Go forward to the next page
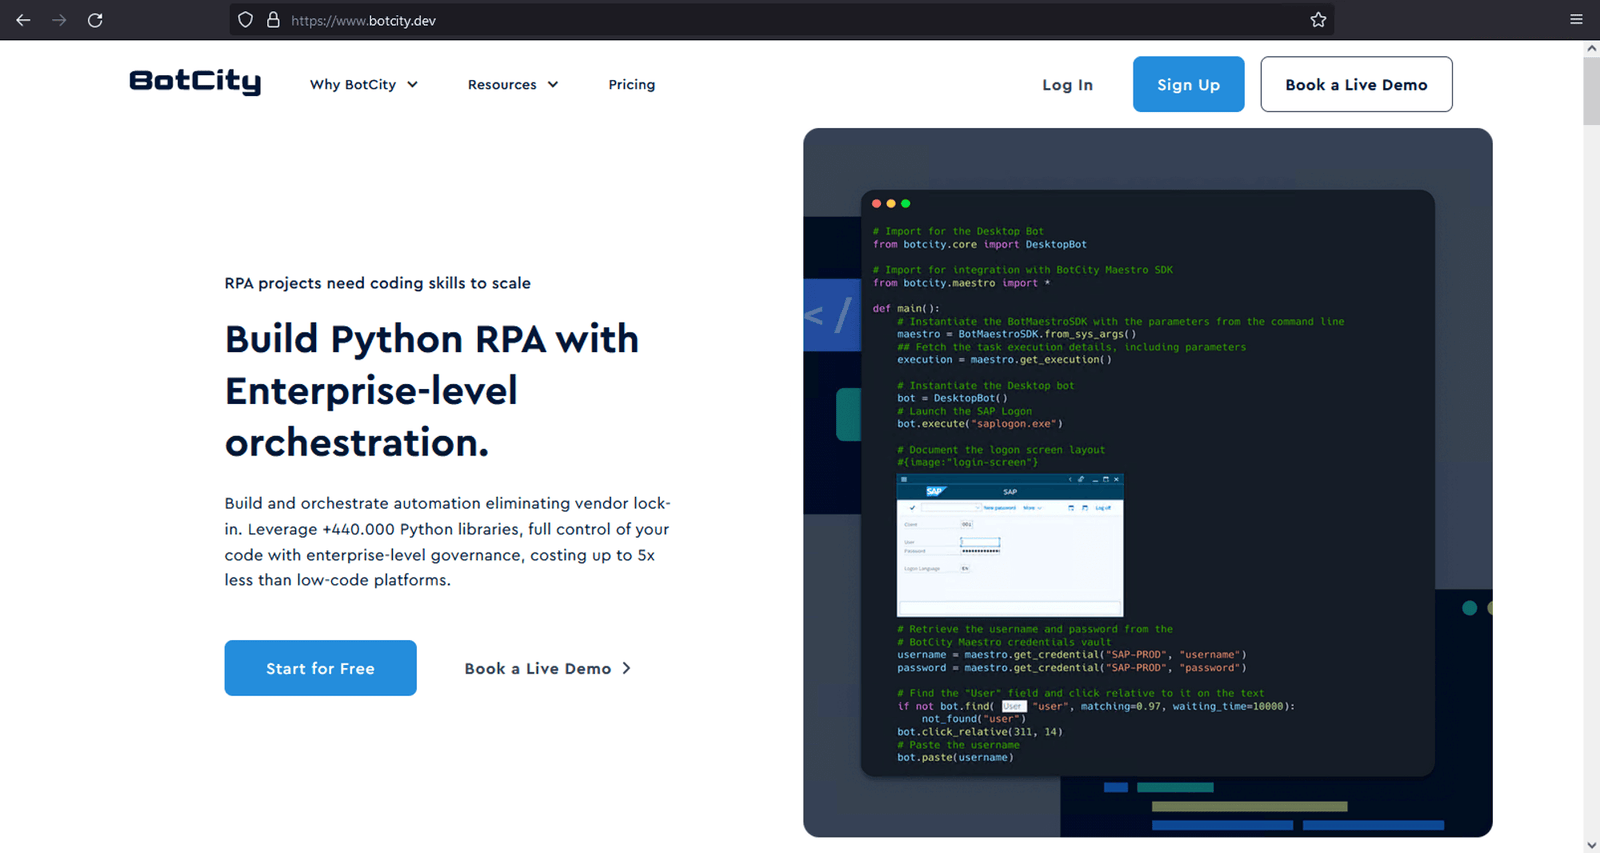 pos(59,20)
